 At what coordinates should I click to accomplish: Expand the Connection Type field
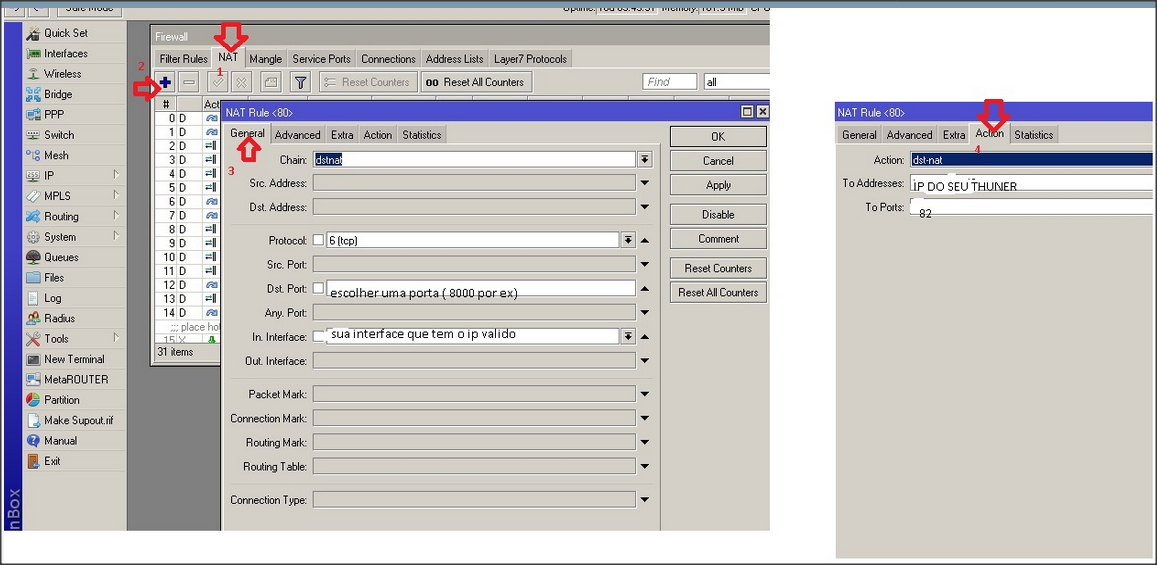click(x=645, y=500)
